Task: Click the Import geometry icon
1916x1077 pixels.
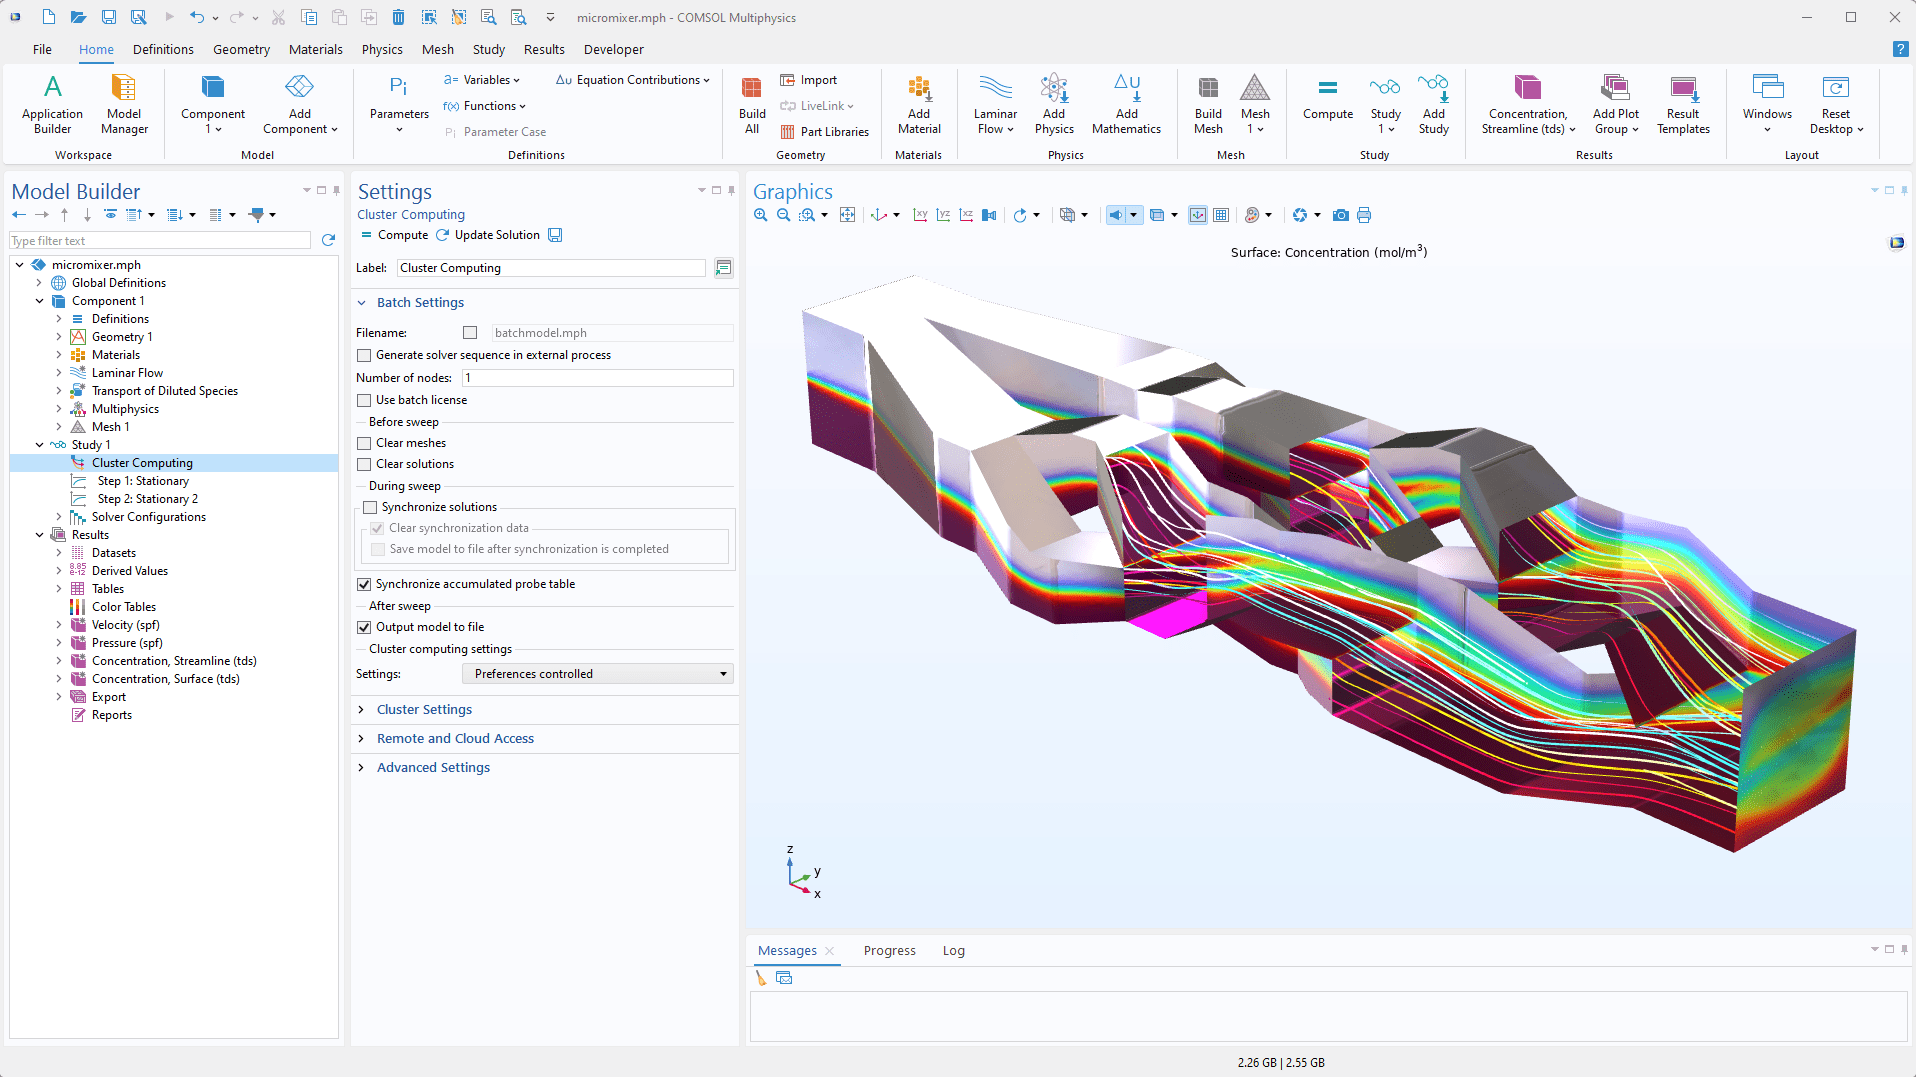Action: [x=808, y=80]
